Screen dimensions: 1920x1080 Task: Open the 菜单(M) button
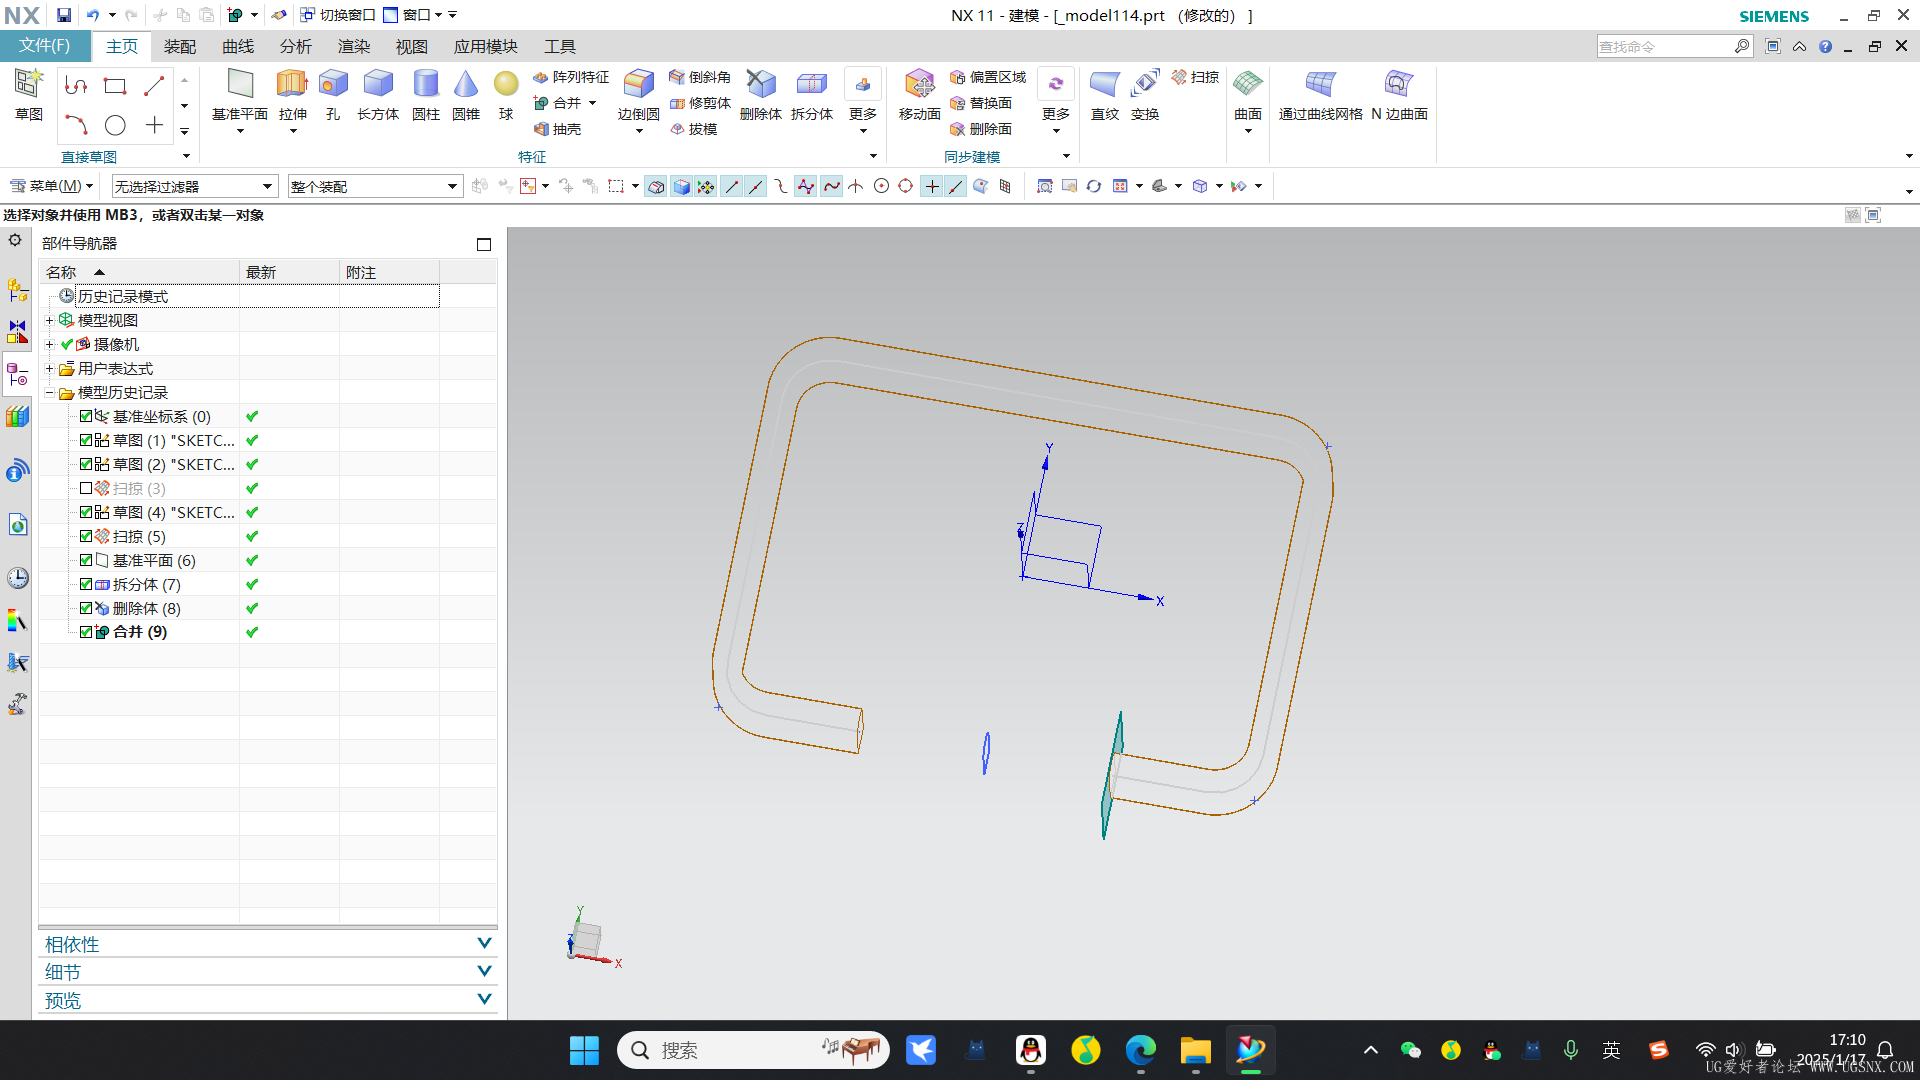[51, 186]
